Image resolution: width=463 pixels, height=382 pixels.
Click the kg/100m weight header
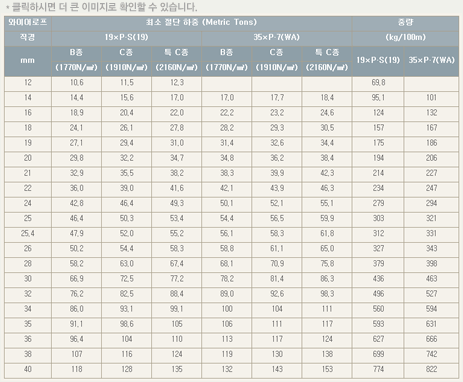405,37
